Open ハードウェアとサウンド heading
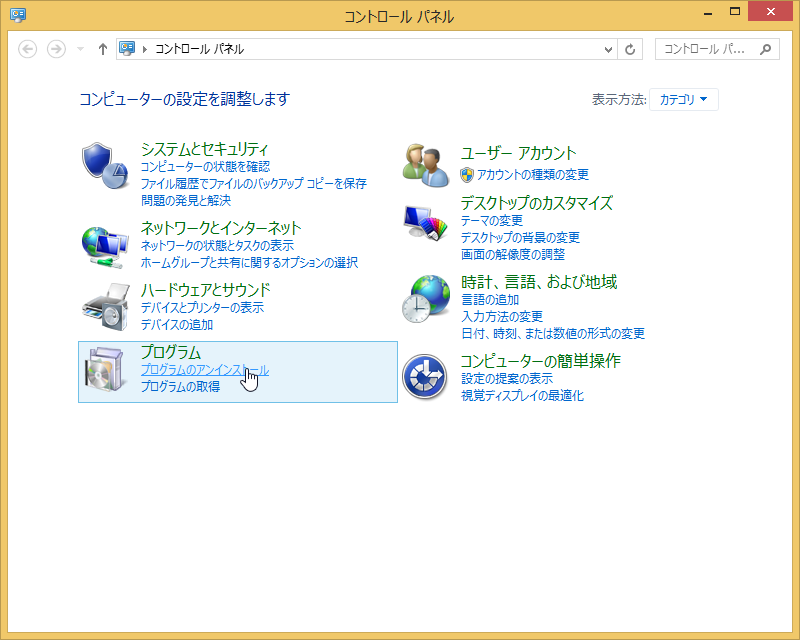The width and height of the screenshot is (800, 640). pos(205,290)
